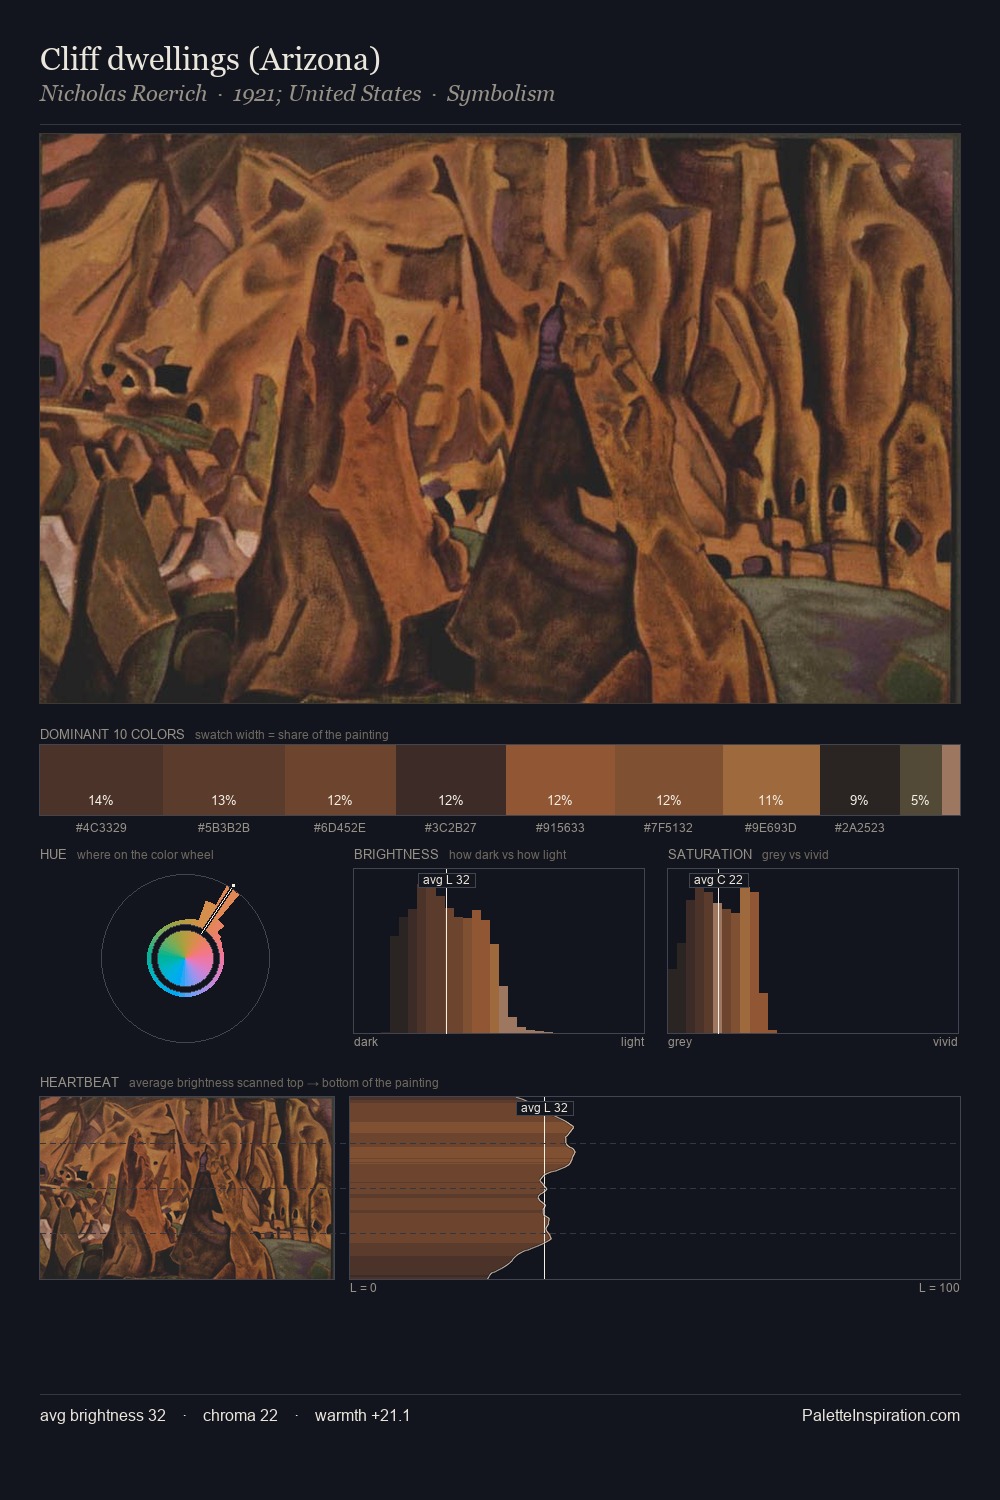Select the 11% swatch #9E693D
Viewport: 1000px width, 1500px height.
[x=771, y=780]
